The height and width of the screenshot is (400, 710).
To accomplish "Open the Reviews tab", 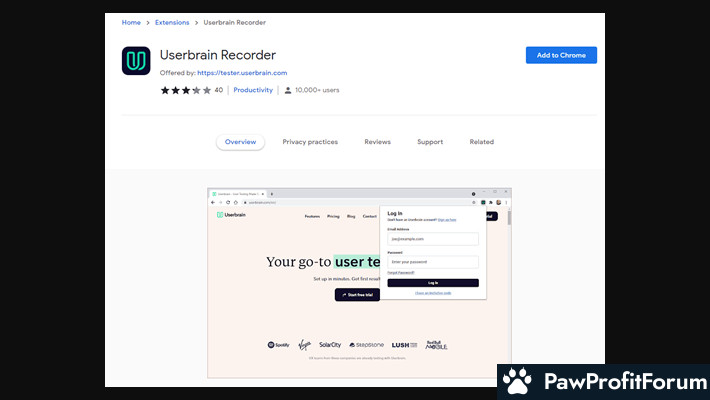I will 377,142.
